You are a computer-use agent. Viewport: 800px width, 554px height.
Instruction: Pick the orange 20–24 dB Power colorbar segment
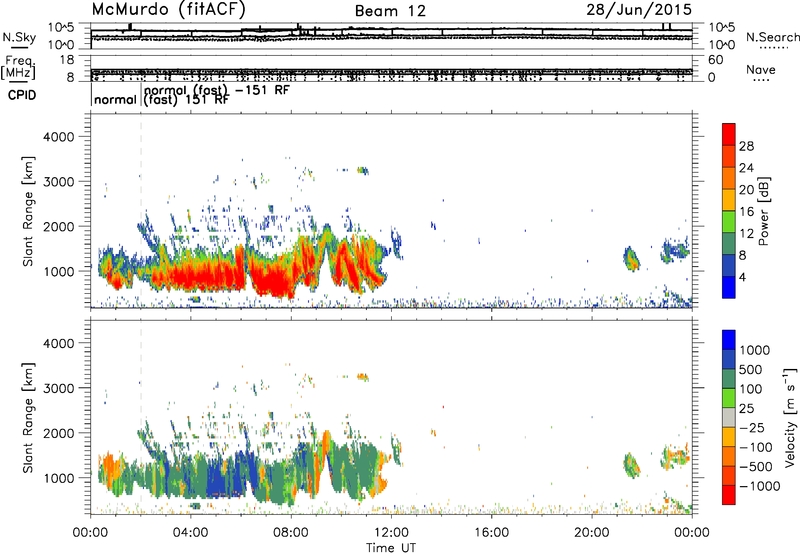tap(729, 178)
